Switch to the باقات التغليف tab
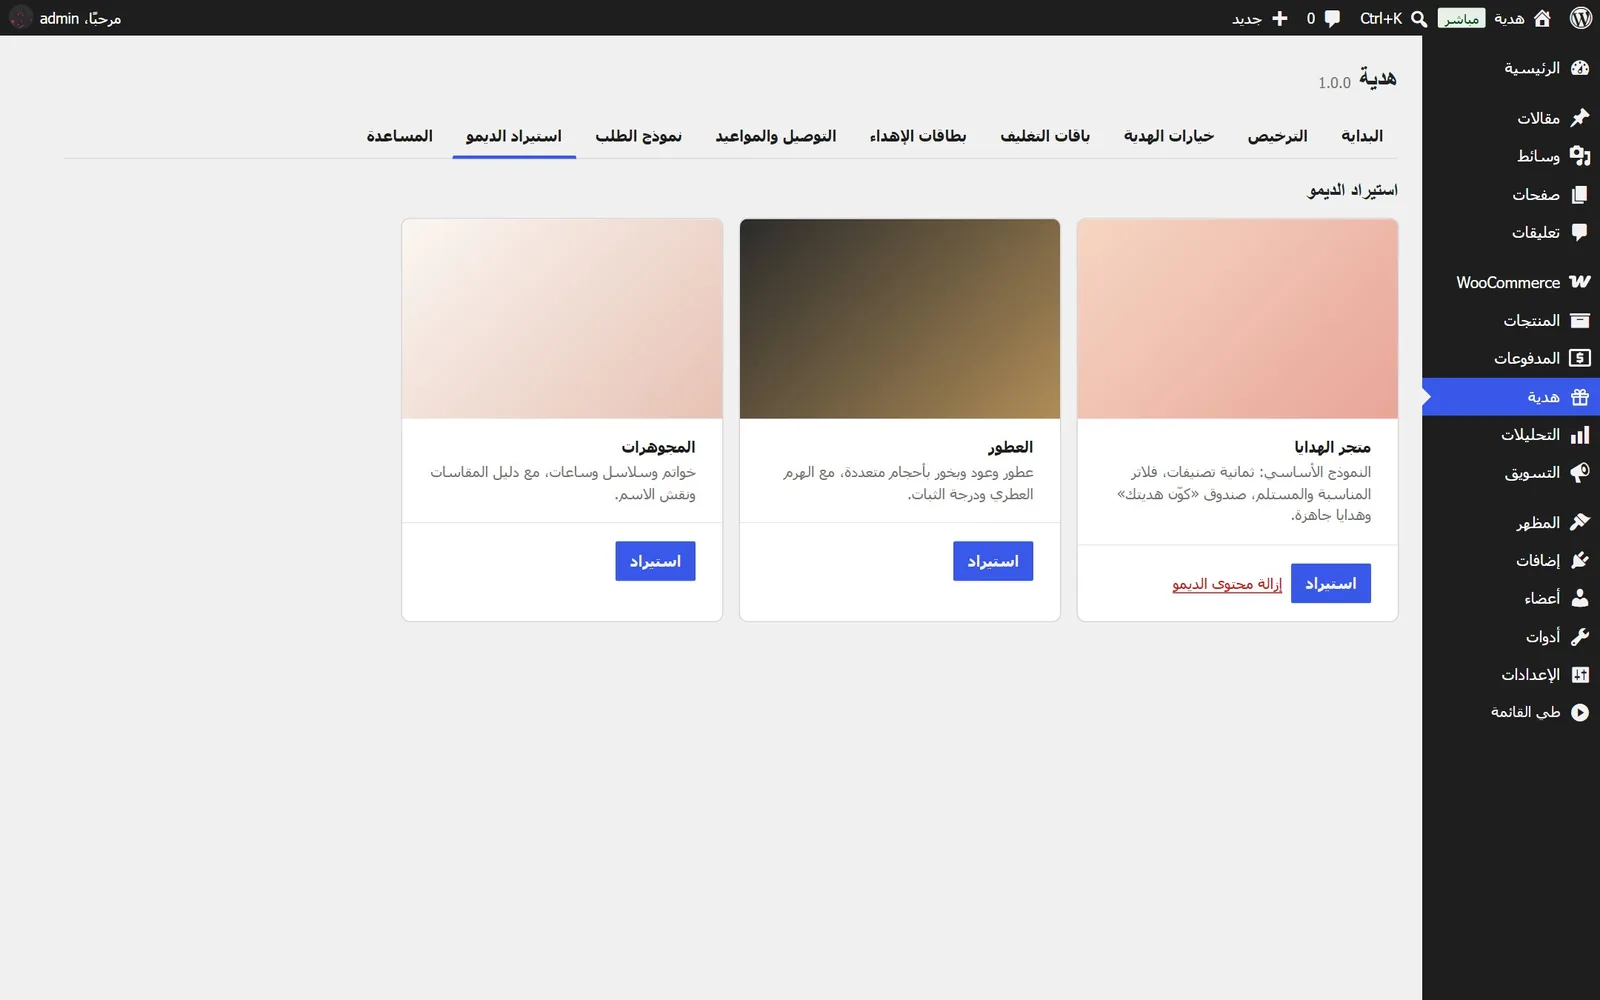The image size is (1600, 1000). pyautogui.click(x=1045, y=136)
